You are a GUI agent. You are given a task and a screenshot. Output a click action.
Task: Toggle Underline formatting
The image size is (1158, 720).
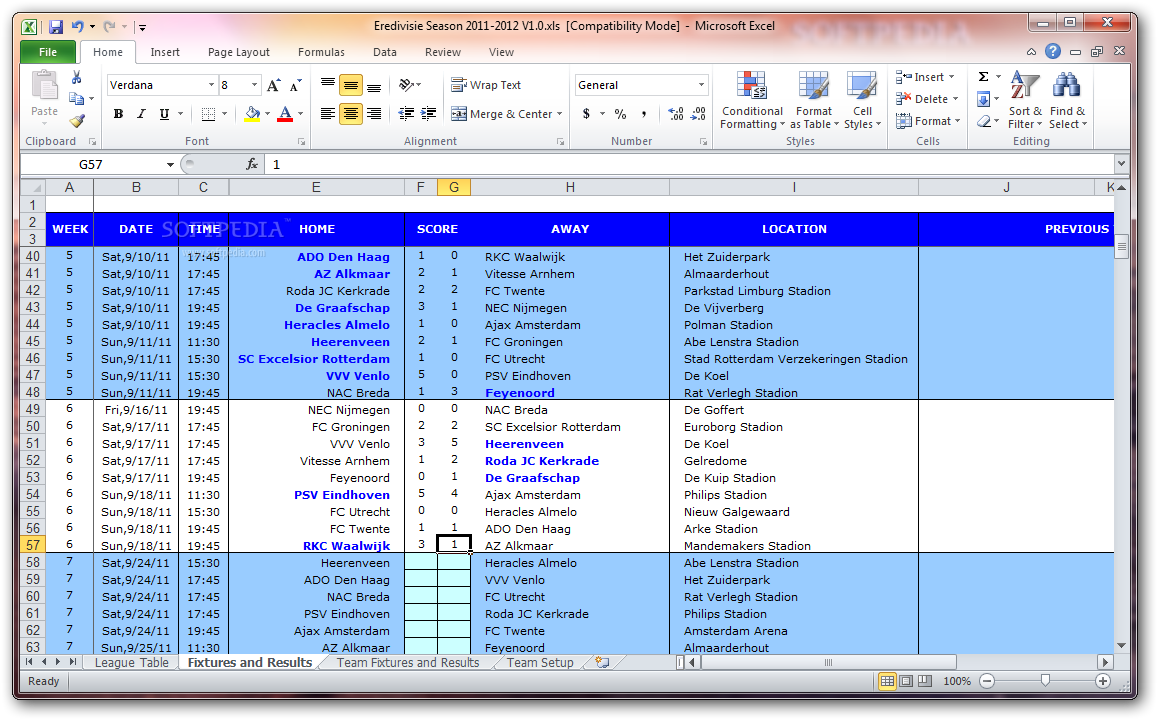164,114
